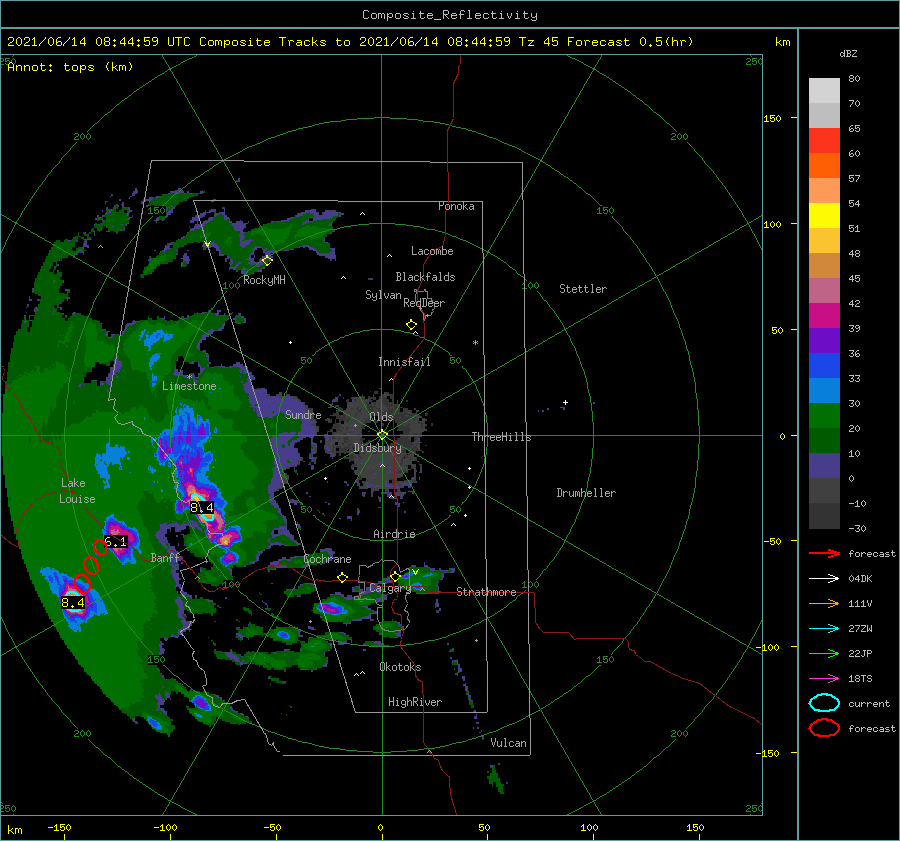Click the Vulcan town label
Screen dimensions: 900x841
click(508, 743)
